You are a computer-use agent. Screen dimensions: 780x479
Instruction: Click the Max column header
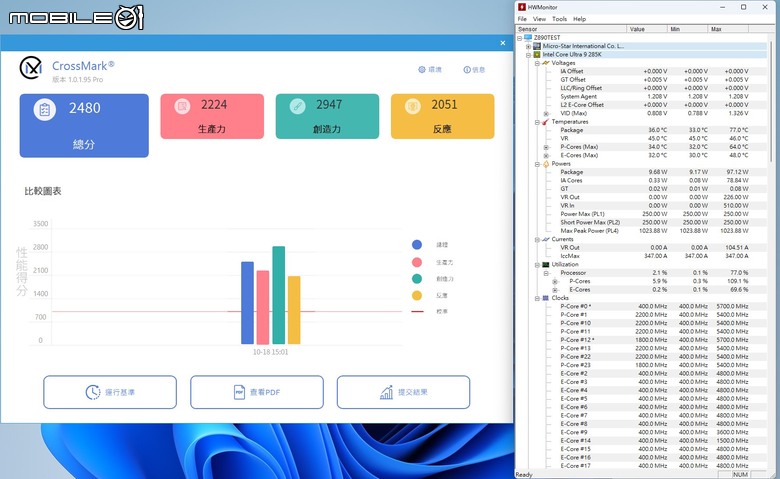[728, 29]
